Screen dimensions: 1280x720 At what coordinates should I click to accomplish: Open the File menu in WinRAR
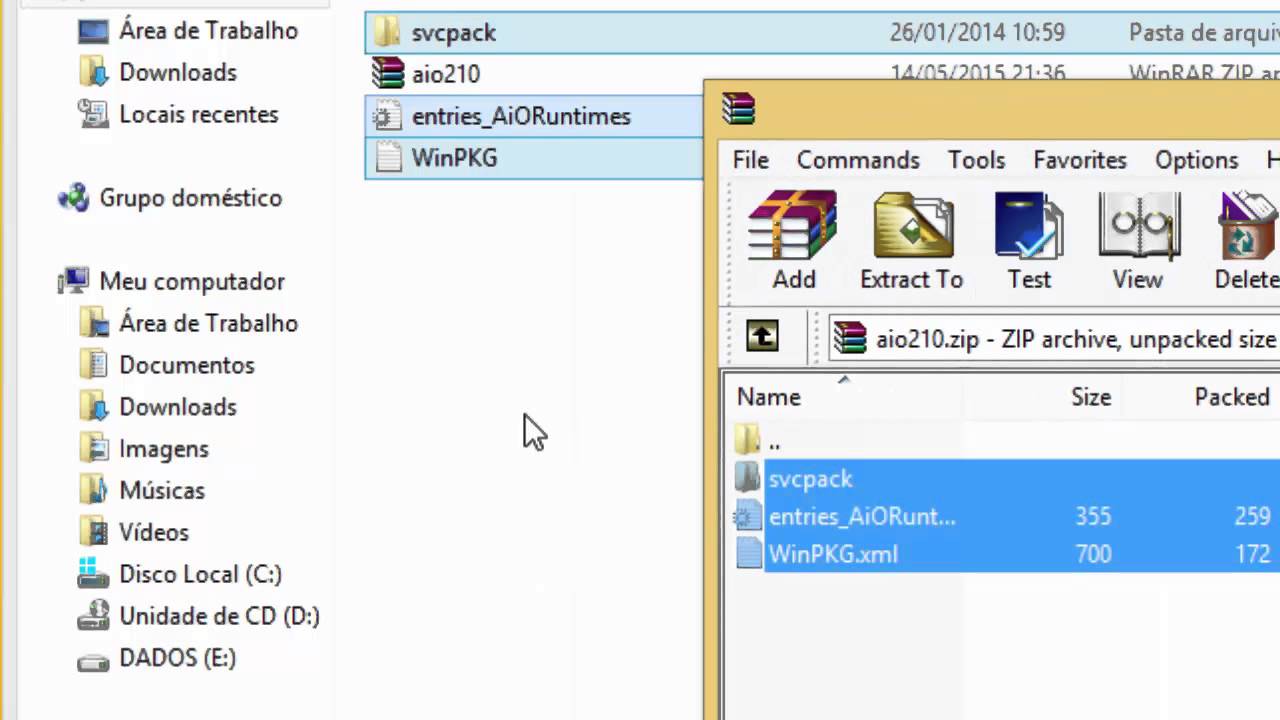click(x=750, y=160)
